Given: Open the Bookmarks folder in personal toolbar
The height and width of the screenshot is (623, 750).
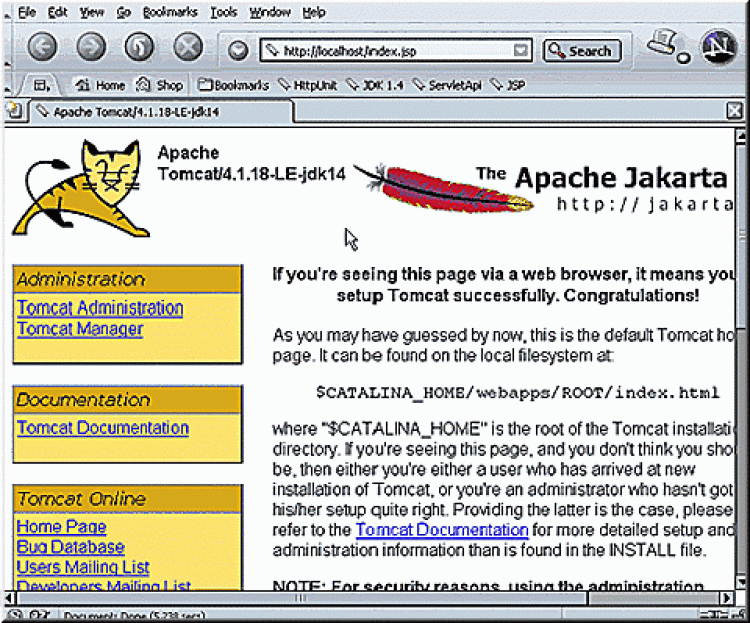Looking at the screenshot, I should [x=234, y=85].
